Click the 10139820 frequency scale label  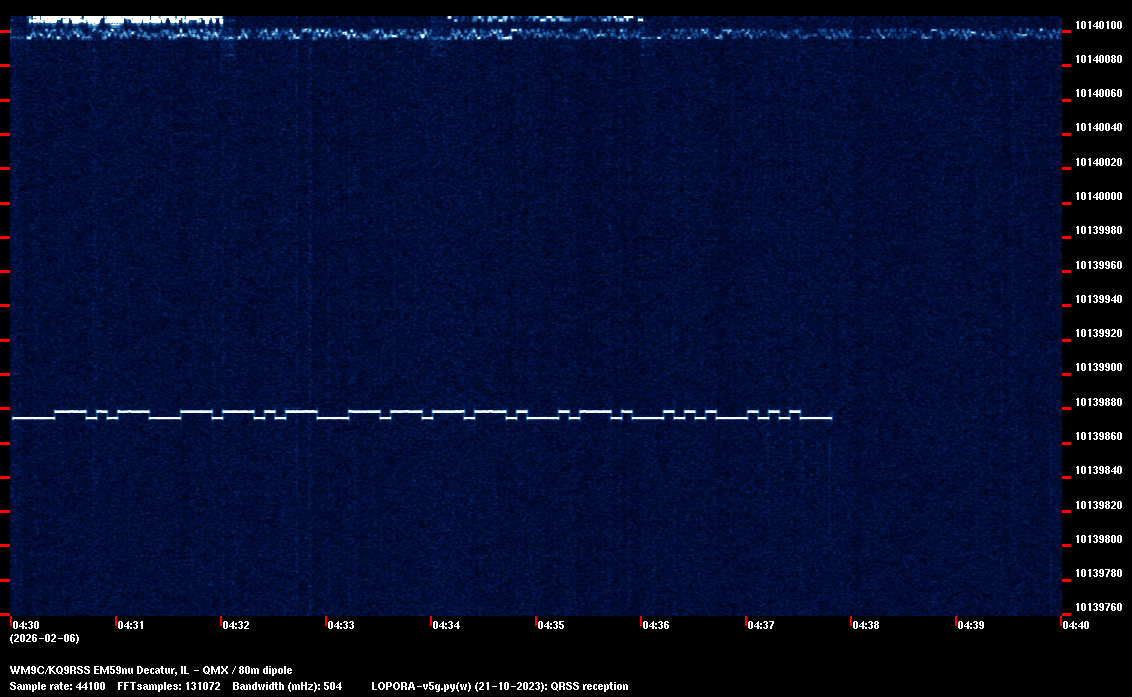tap(1098, 505)
